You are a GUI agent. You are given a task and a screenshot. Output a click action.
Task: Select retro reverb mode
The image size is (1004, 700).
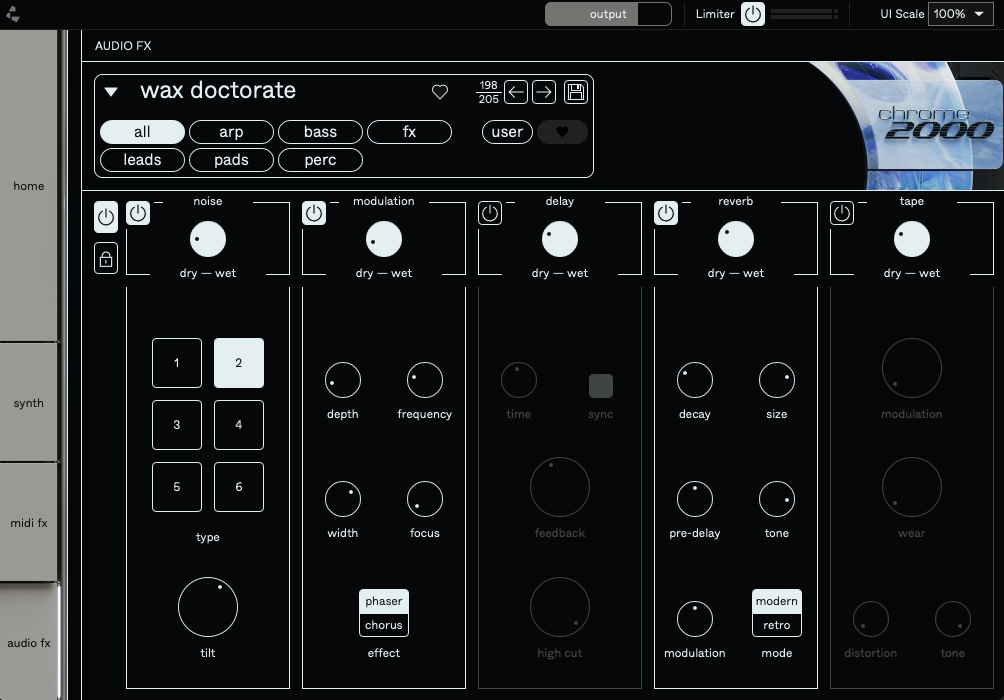click(x=777, y=625)
